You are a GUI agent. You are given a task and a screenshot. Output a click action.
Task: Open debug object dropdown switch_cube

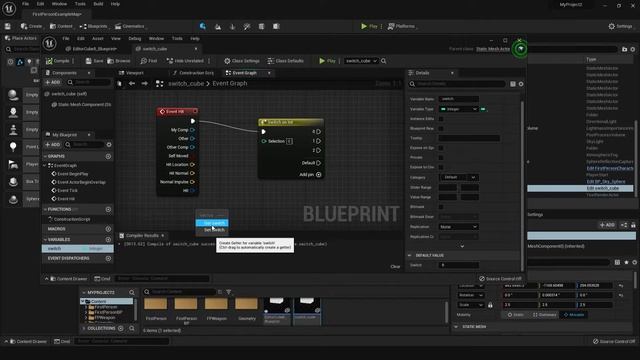point(361,61)
